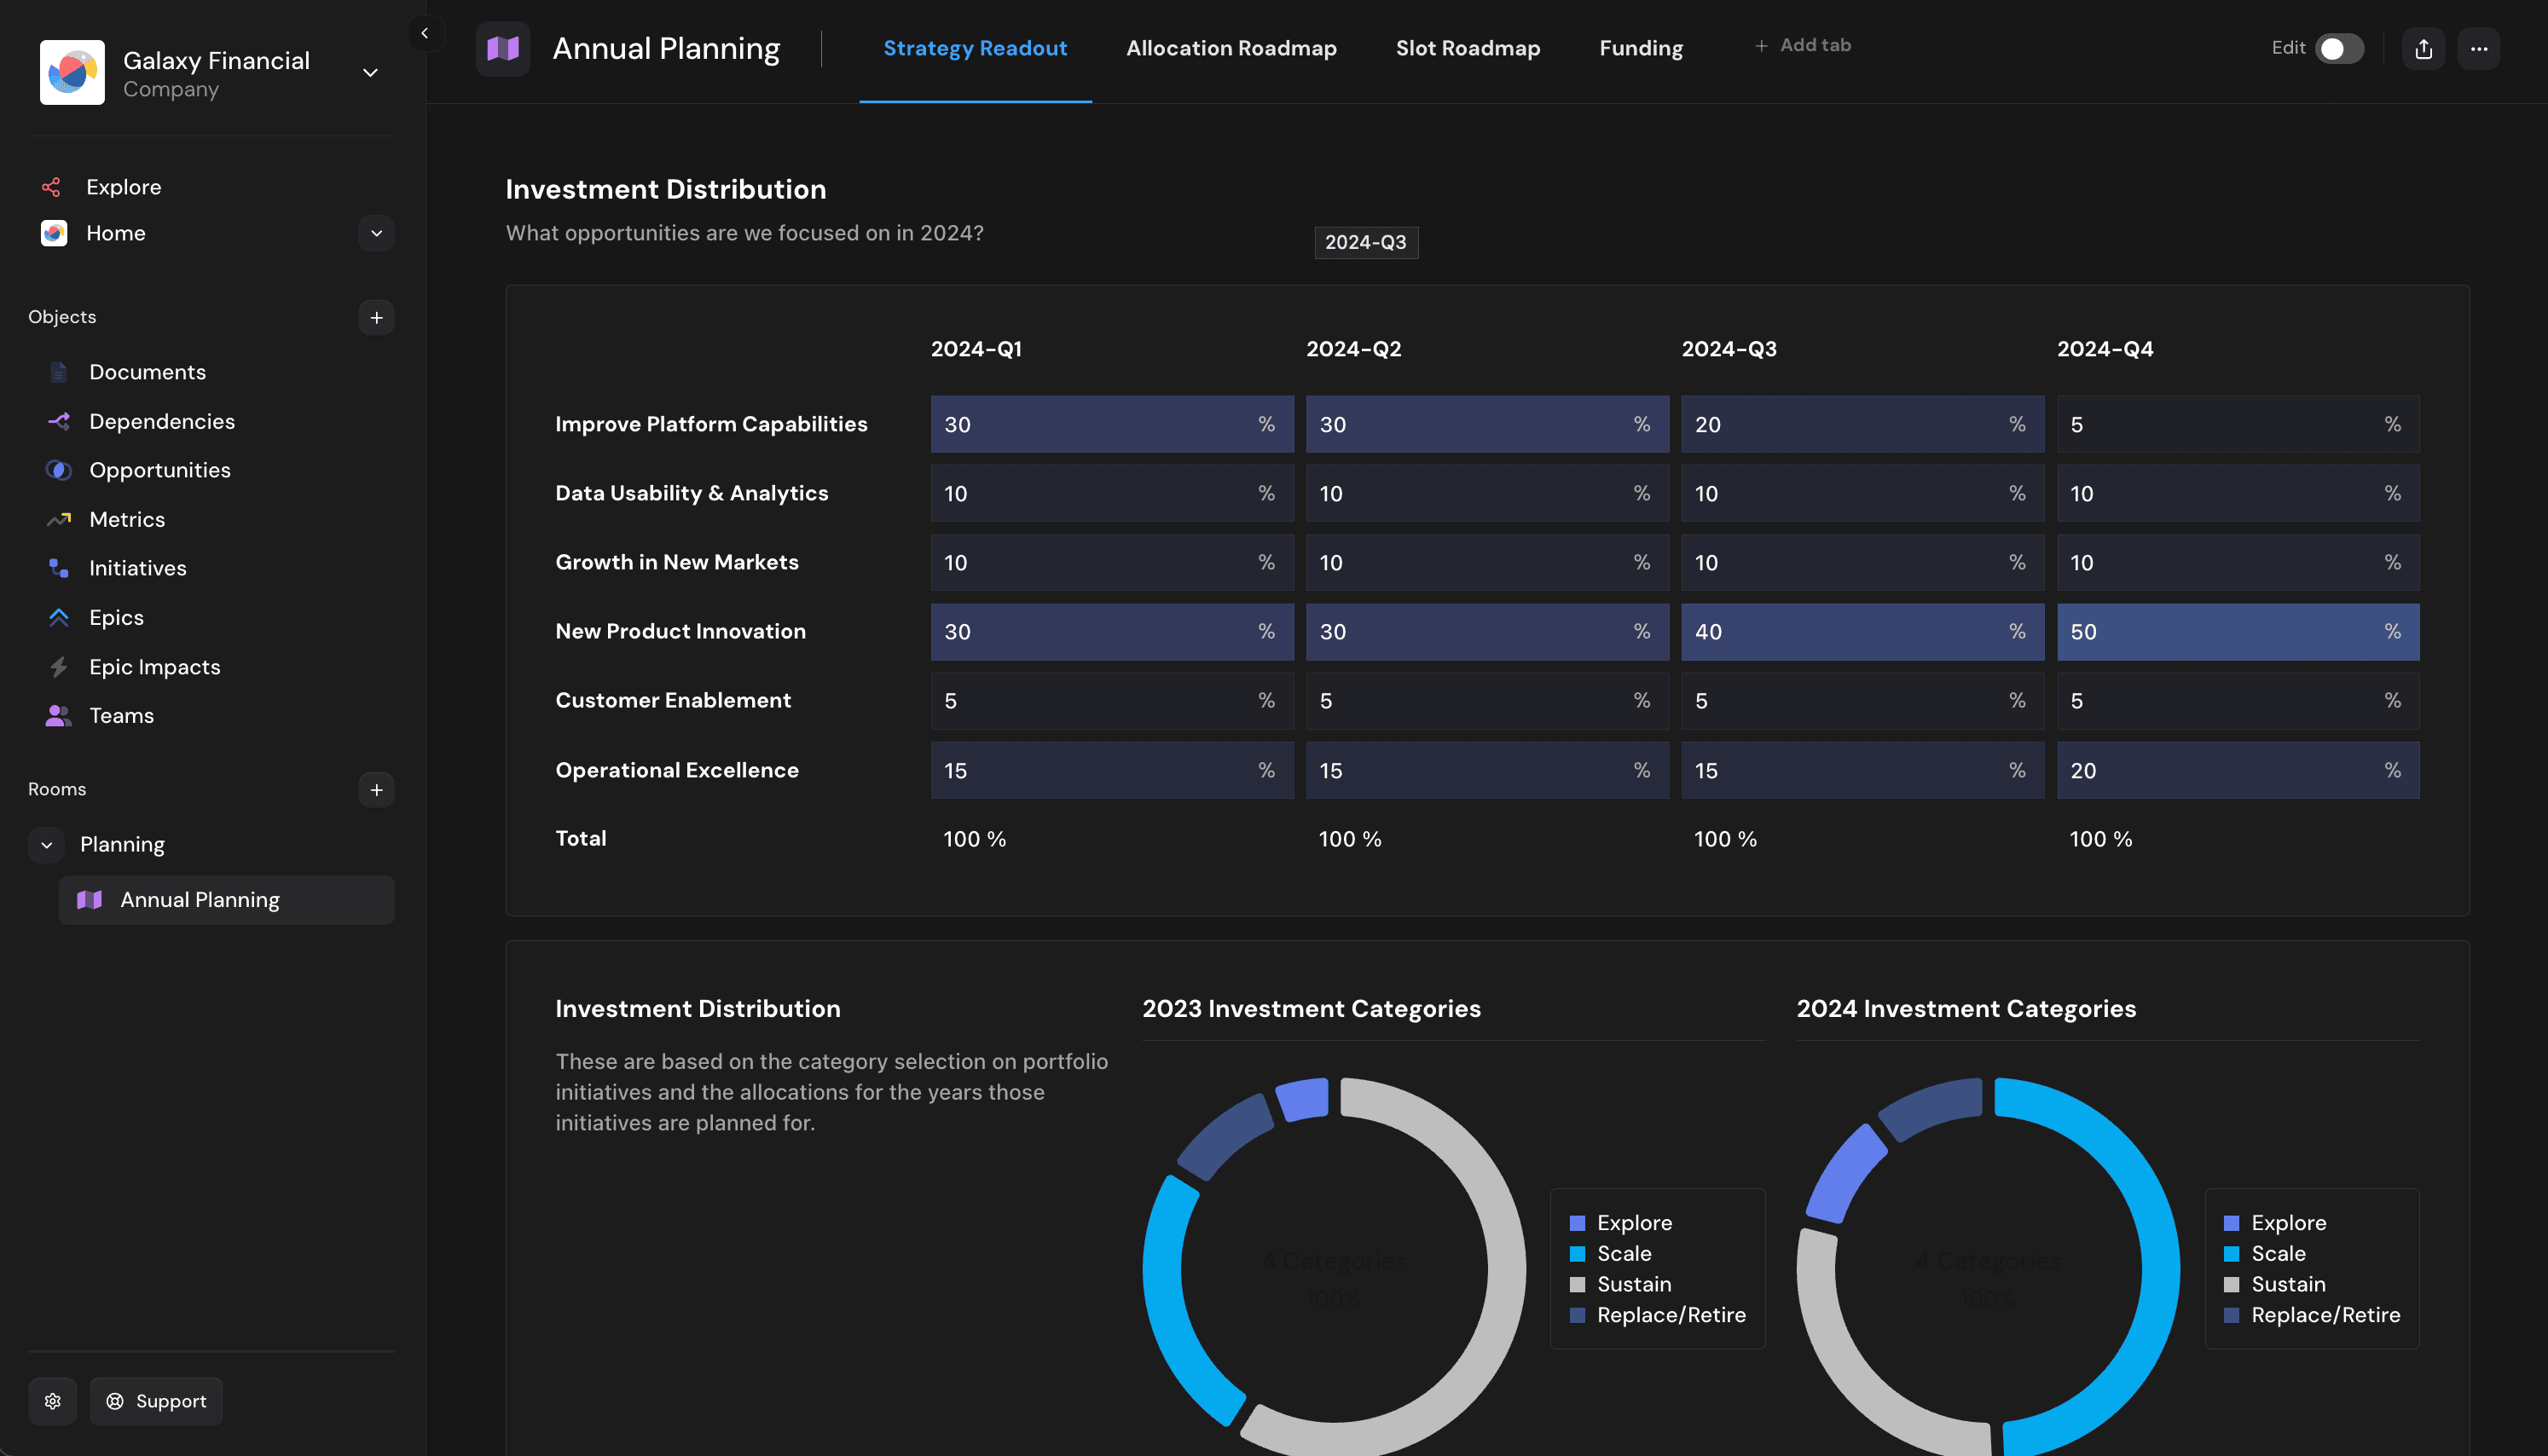Collapse the left sidebar with the arrow
Image resolution: width=2548 pixels, height=1456 pixels.
tap(425, 33)
